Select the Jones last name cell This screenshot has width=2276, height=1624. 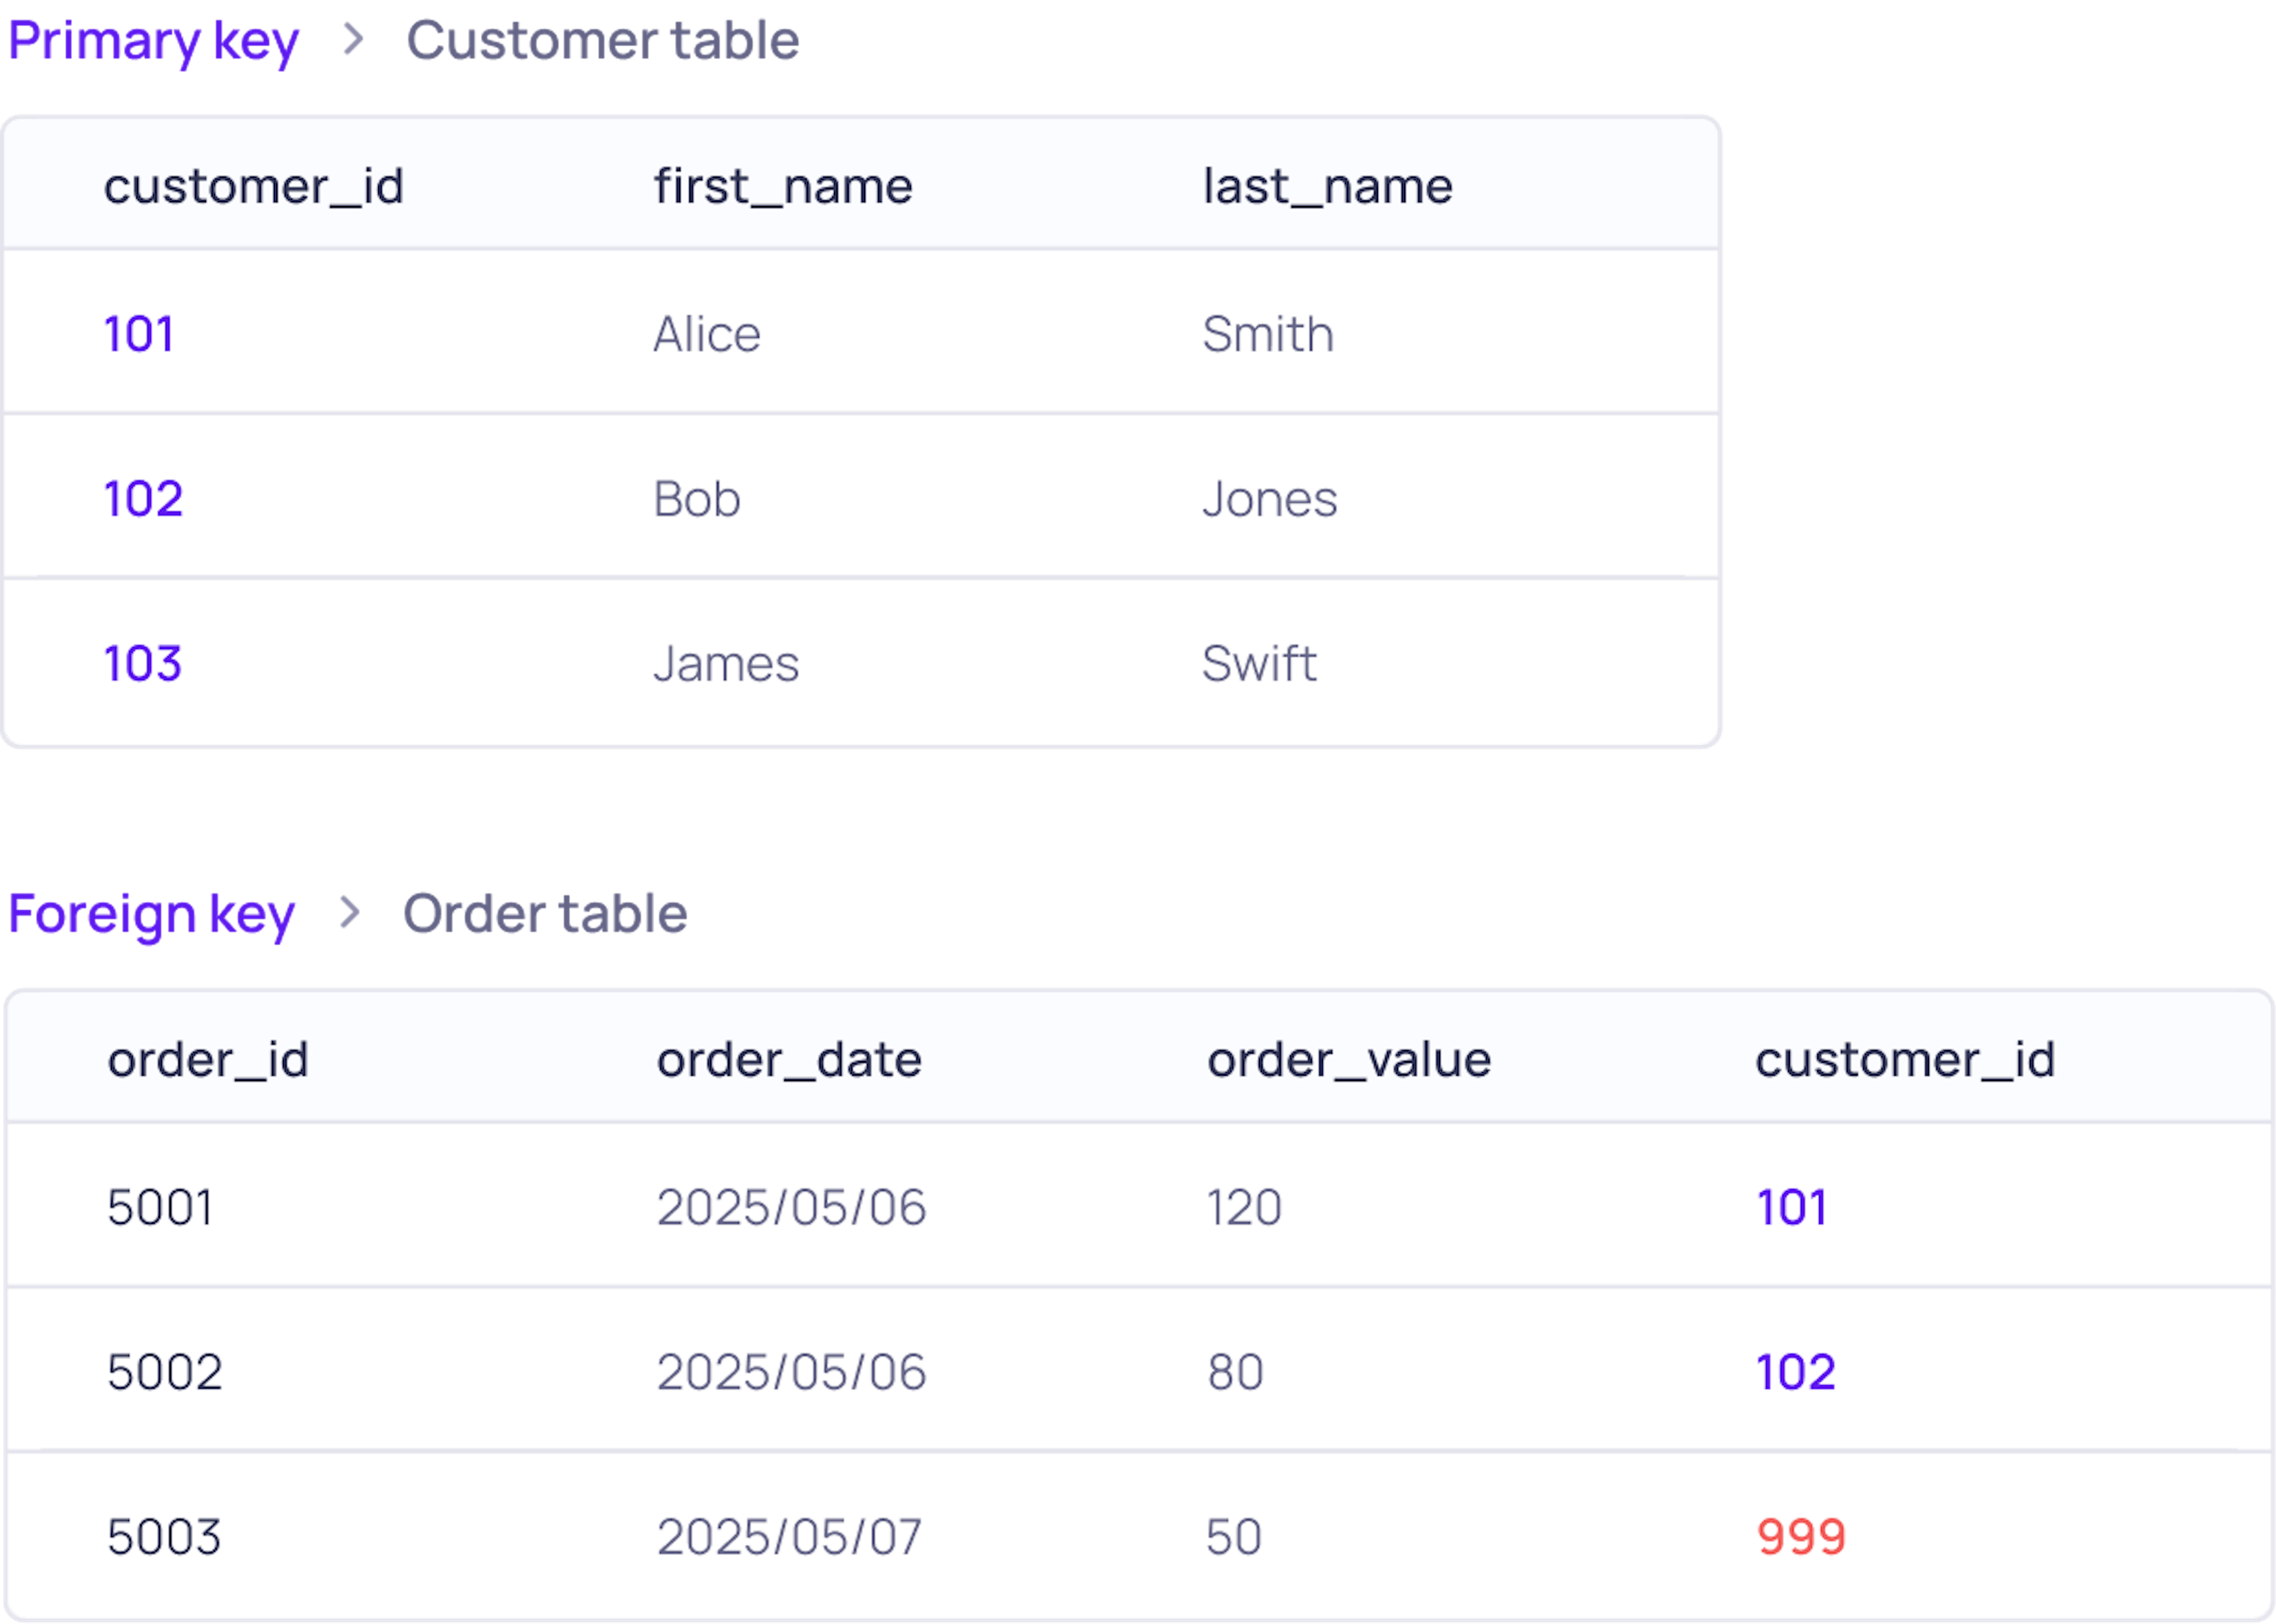coord(1269,499)
